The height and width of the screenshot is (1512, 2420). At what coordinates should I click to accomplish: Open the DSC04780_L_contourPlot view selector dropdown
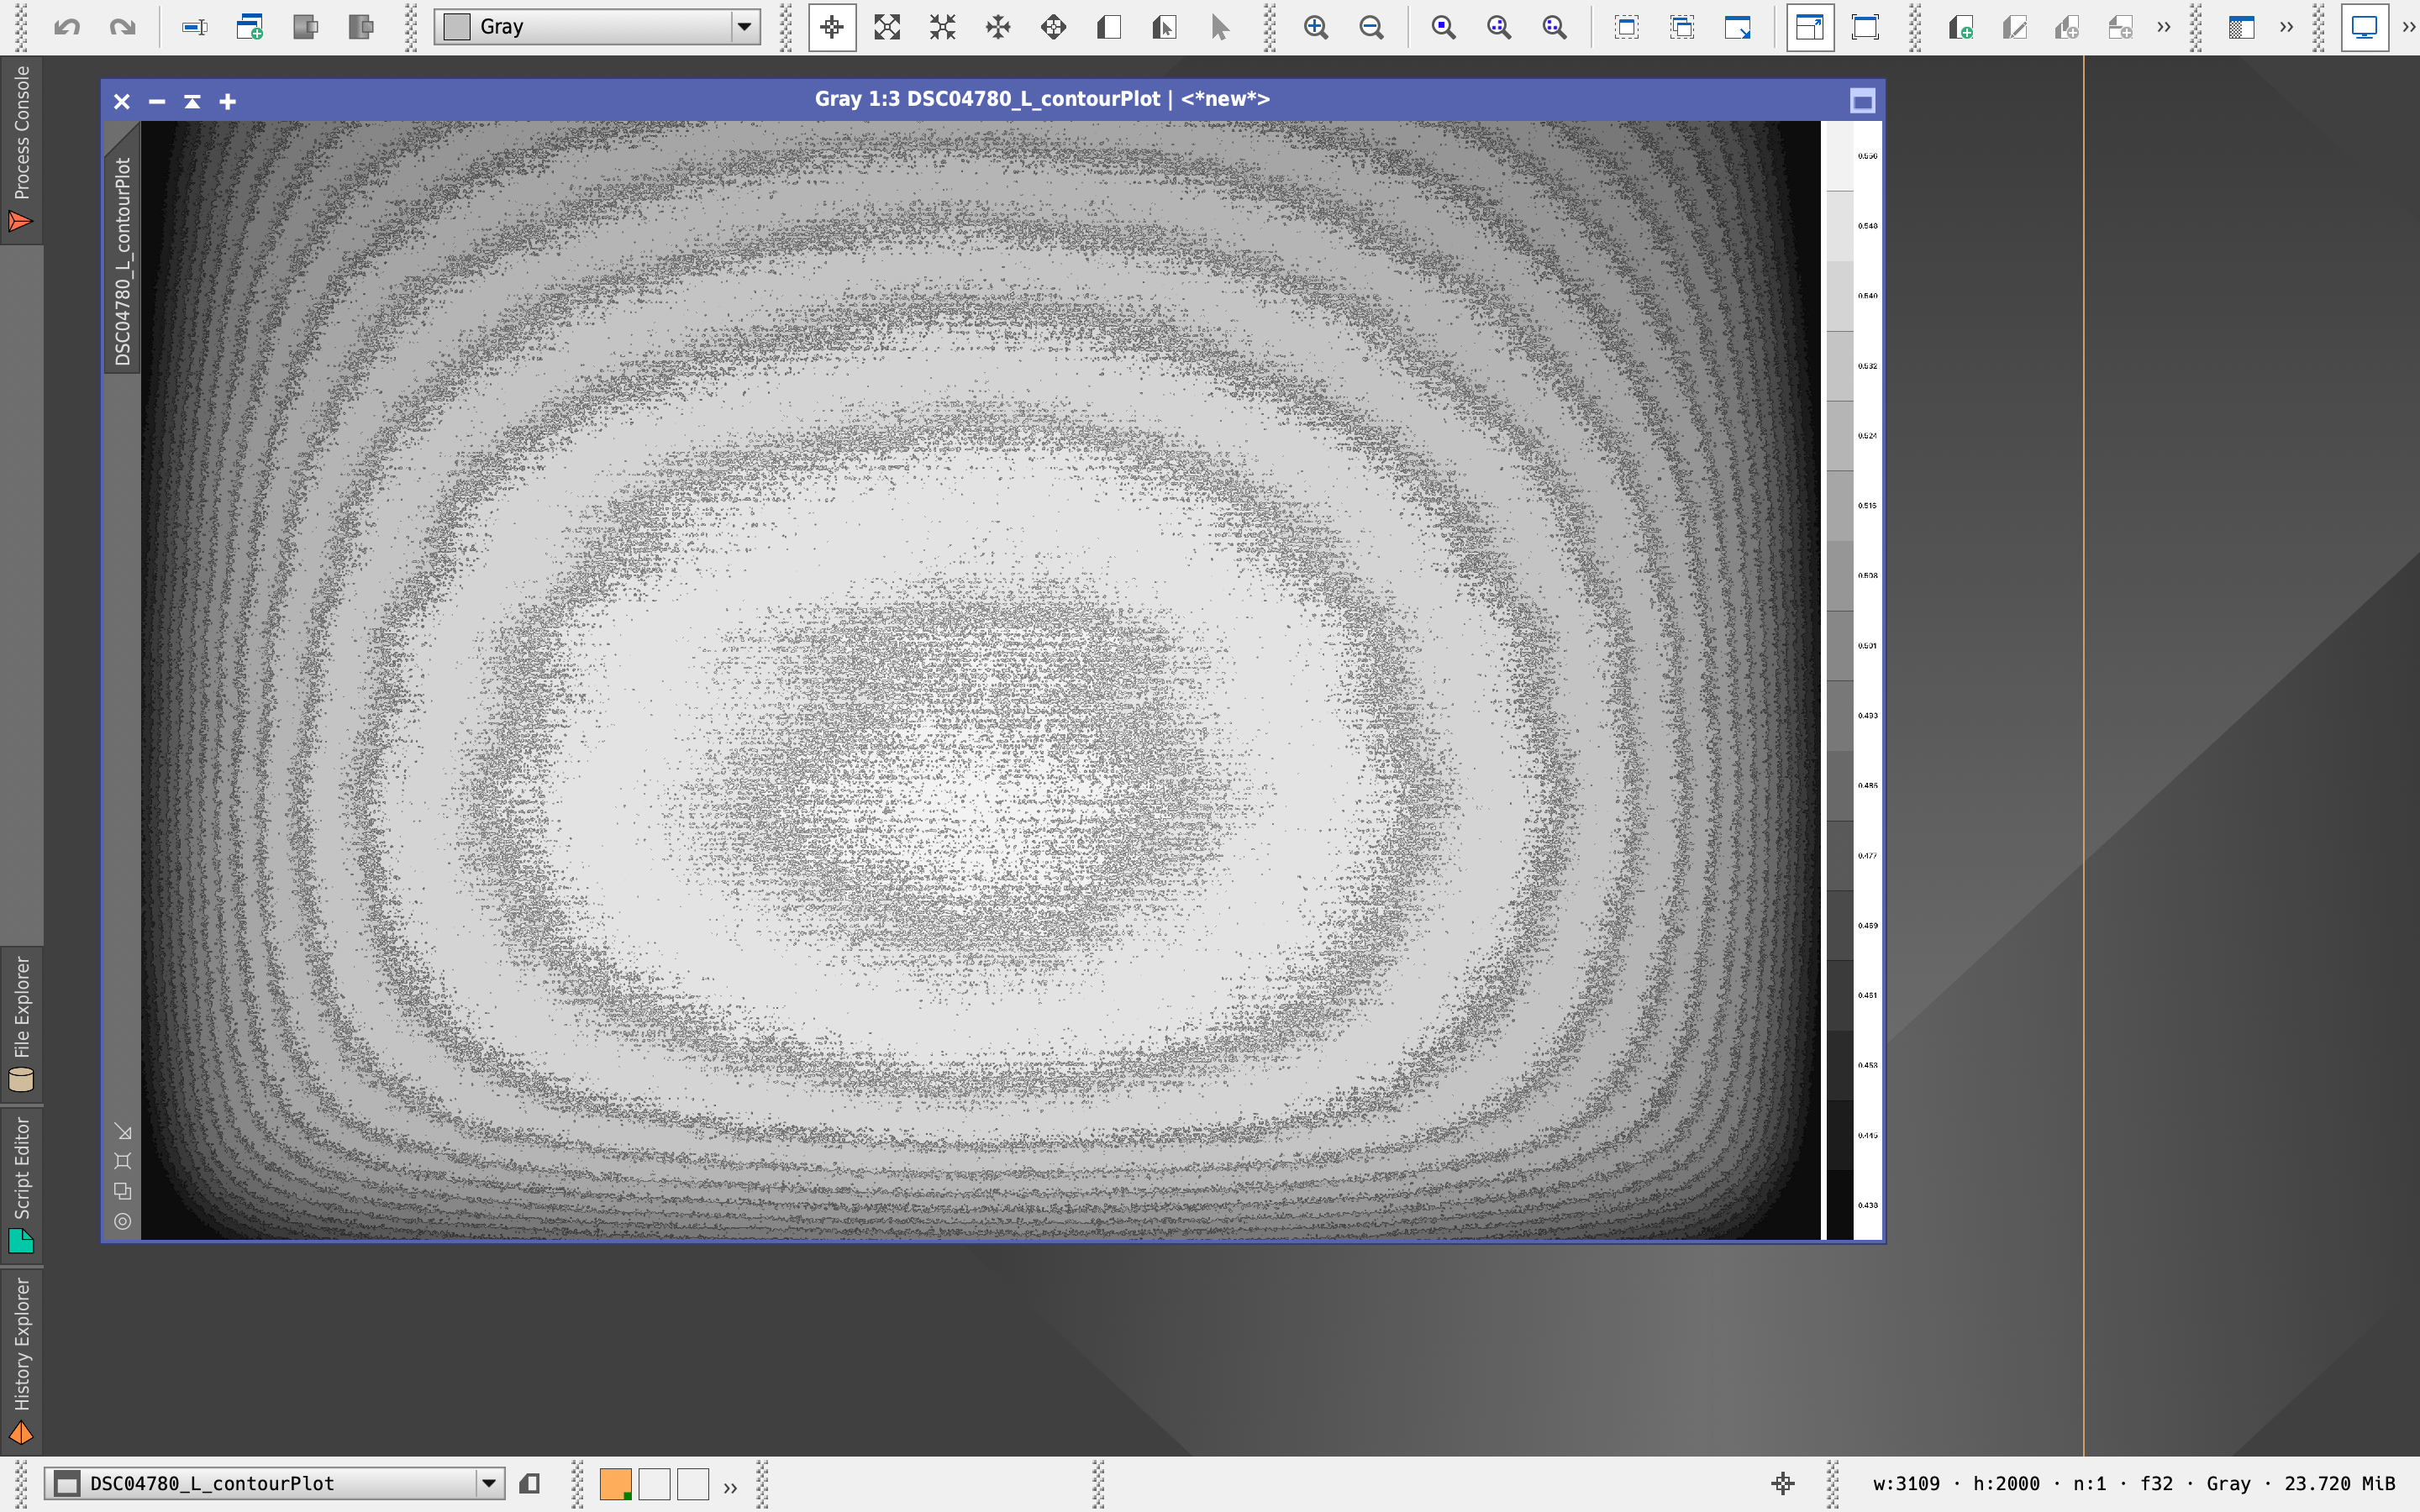[x=275, y=1483]
